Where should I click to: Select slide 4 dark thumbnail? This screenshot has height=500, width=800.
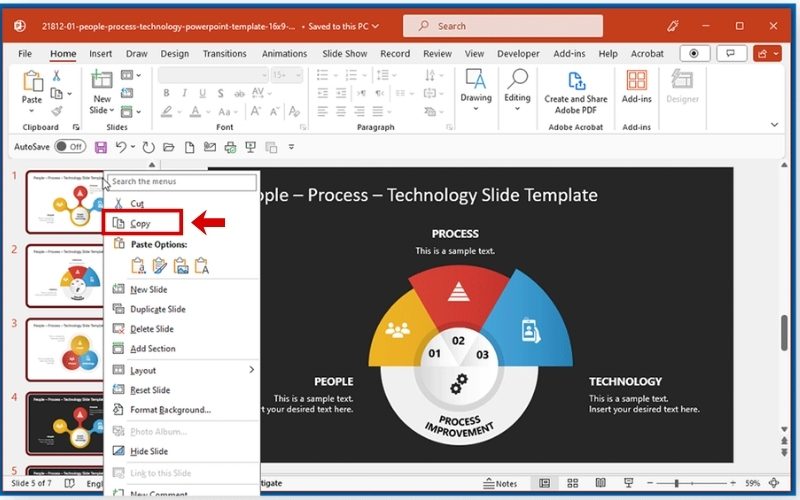(x=65, y=423)
